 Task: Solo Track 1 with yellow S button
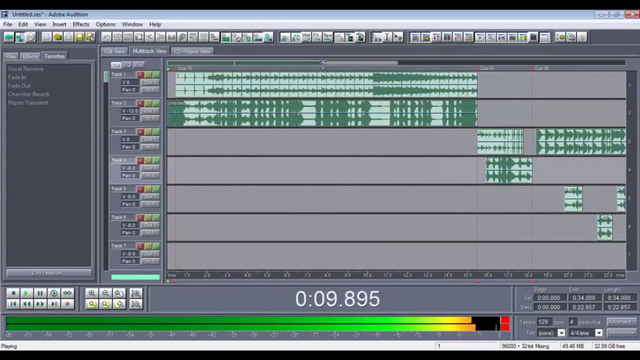[148, 75]
